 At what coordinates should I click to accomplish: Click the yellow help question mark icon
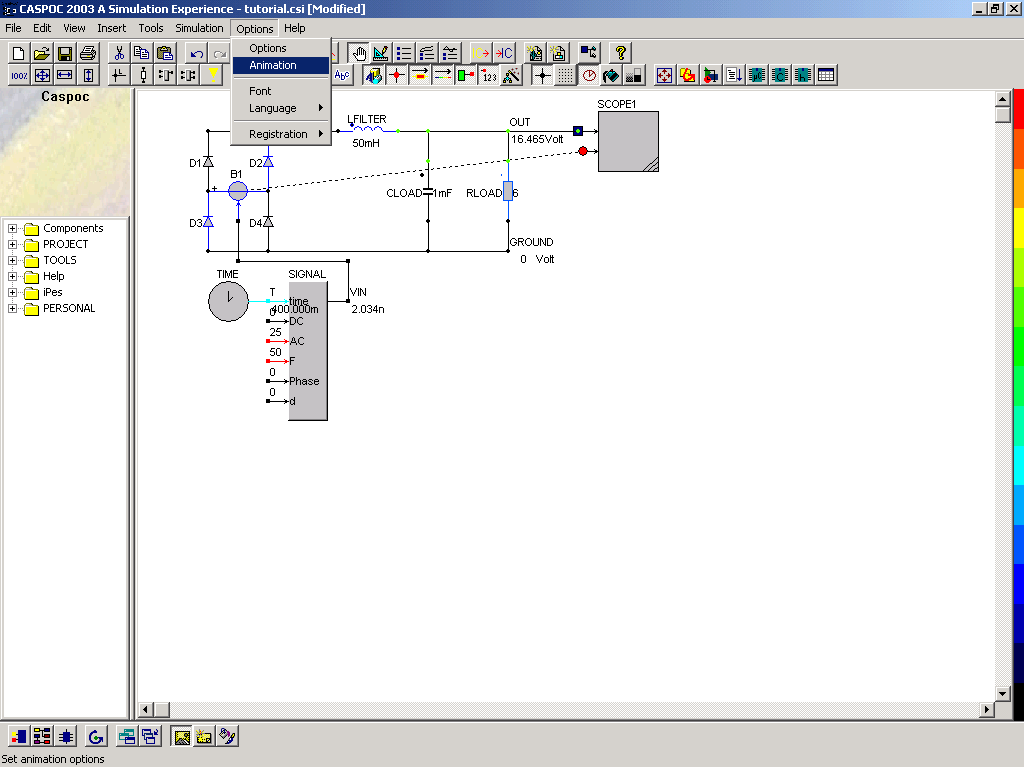[x=620, y=53]
